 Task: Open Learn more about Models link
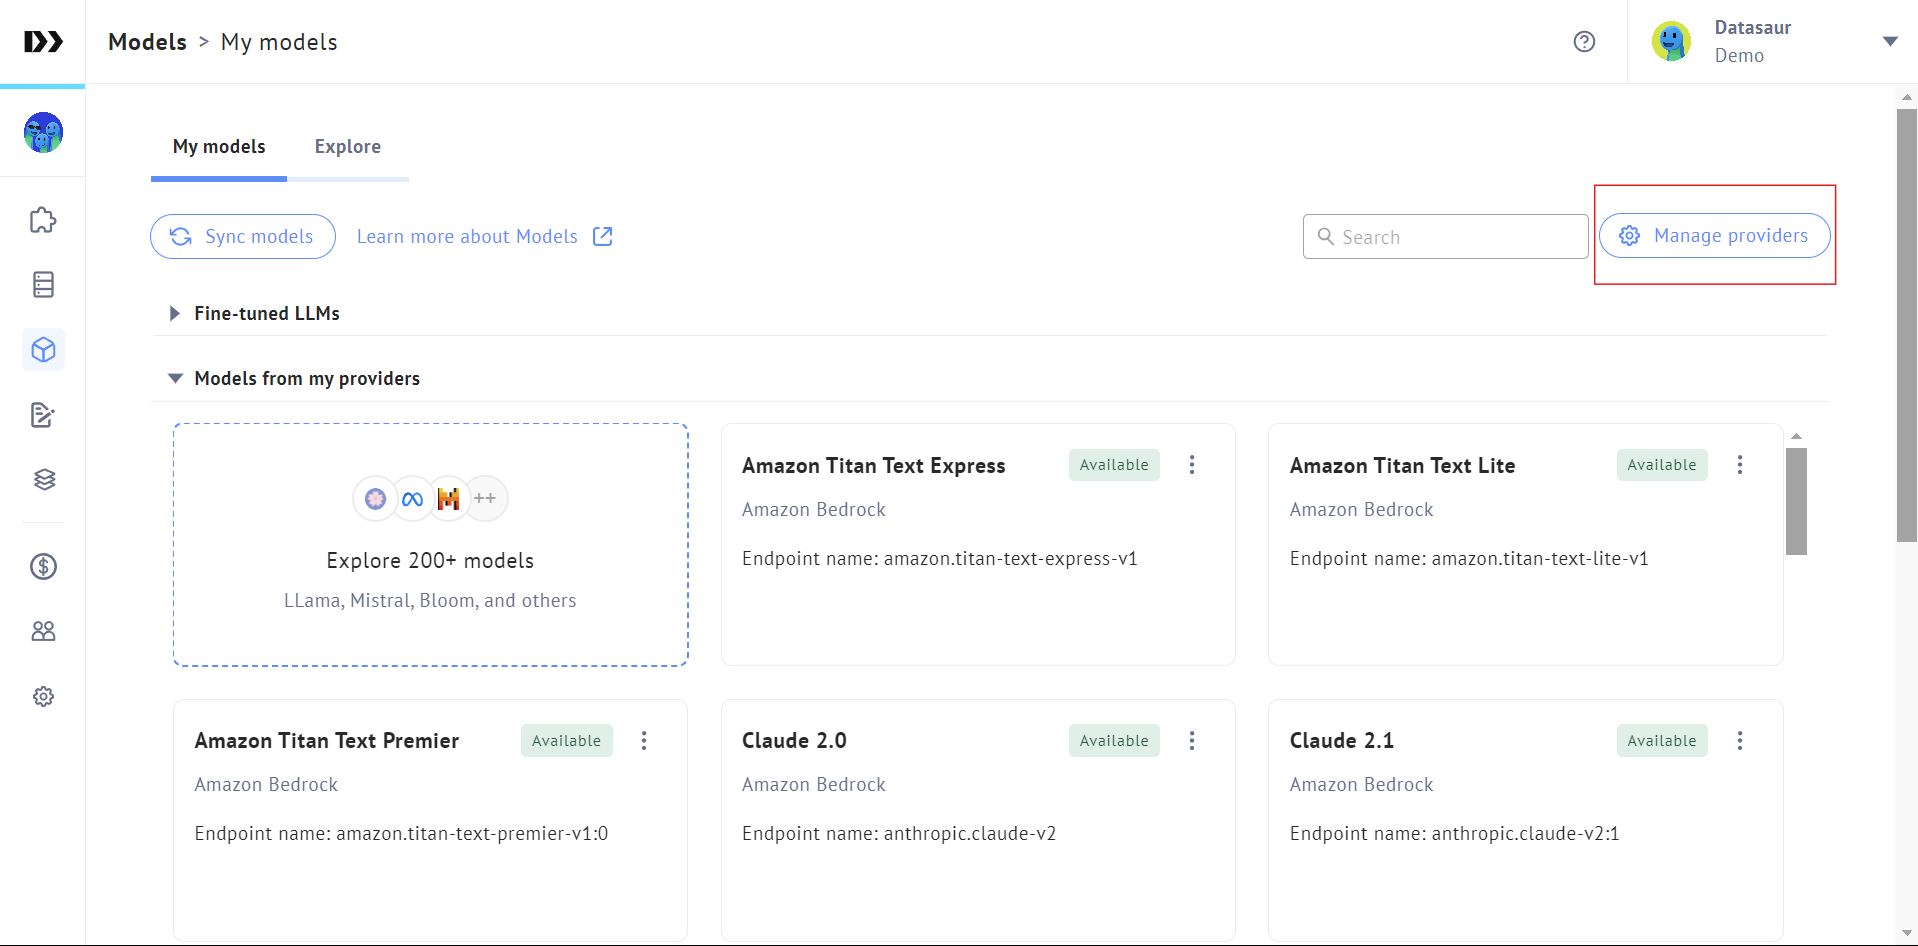coord(467,237)
